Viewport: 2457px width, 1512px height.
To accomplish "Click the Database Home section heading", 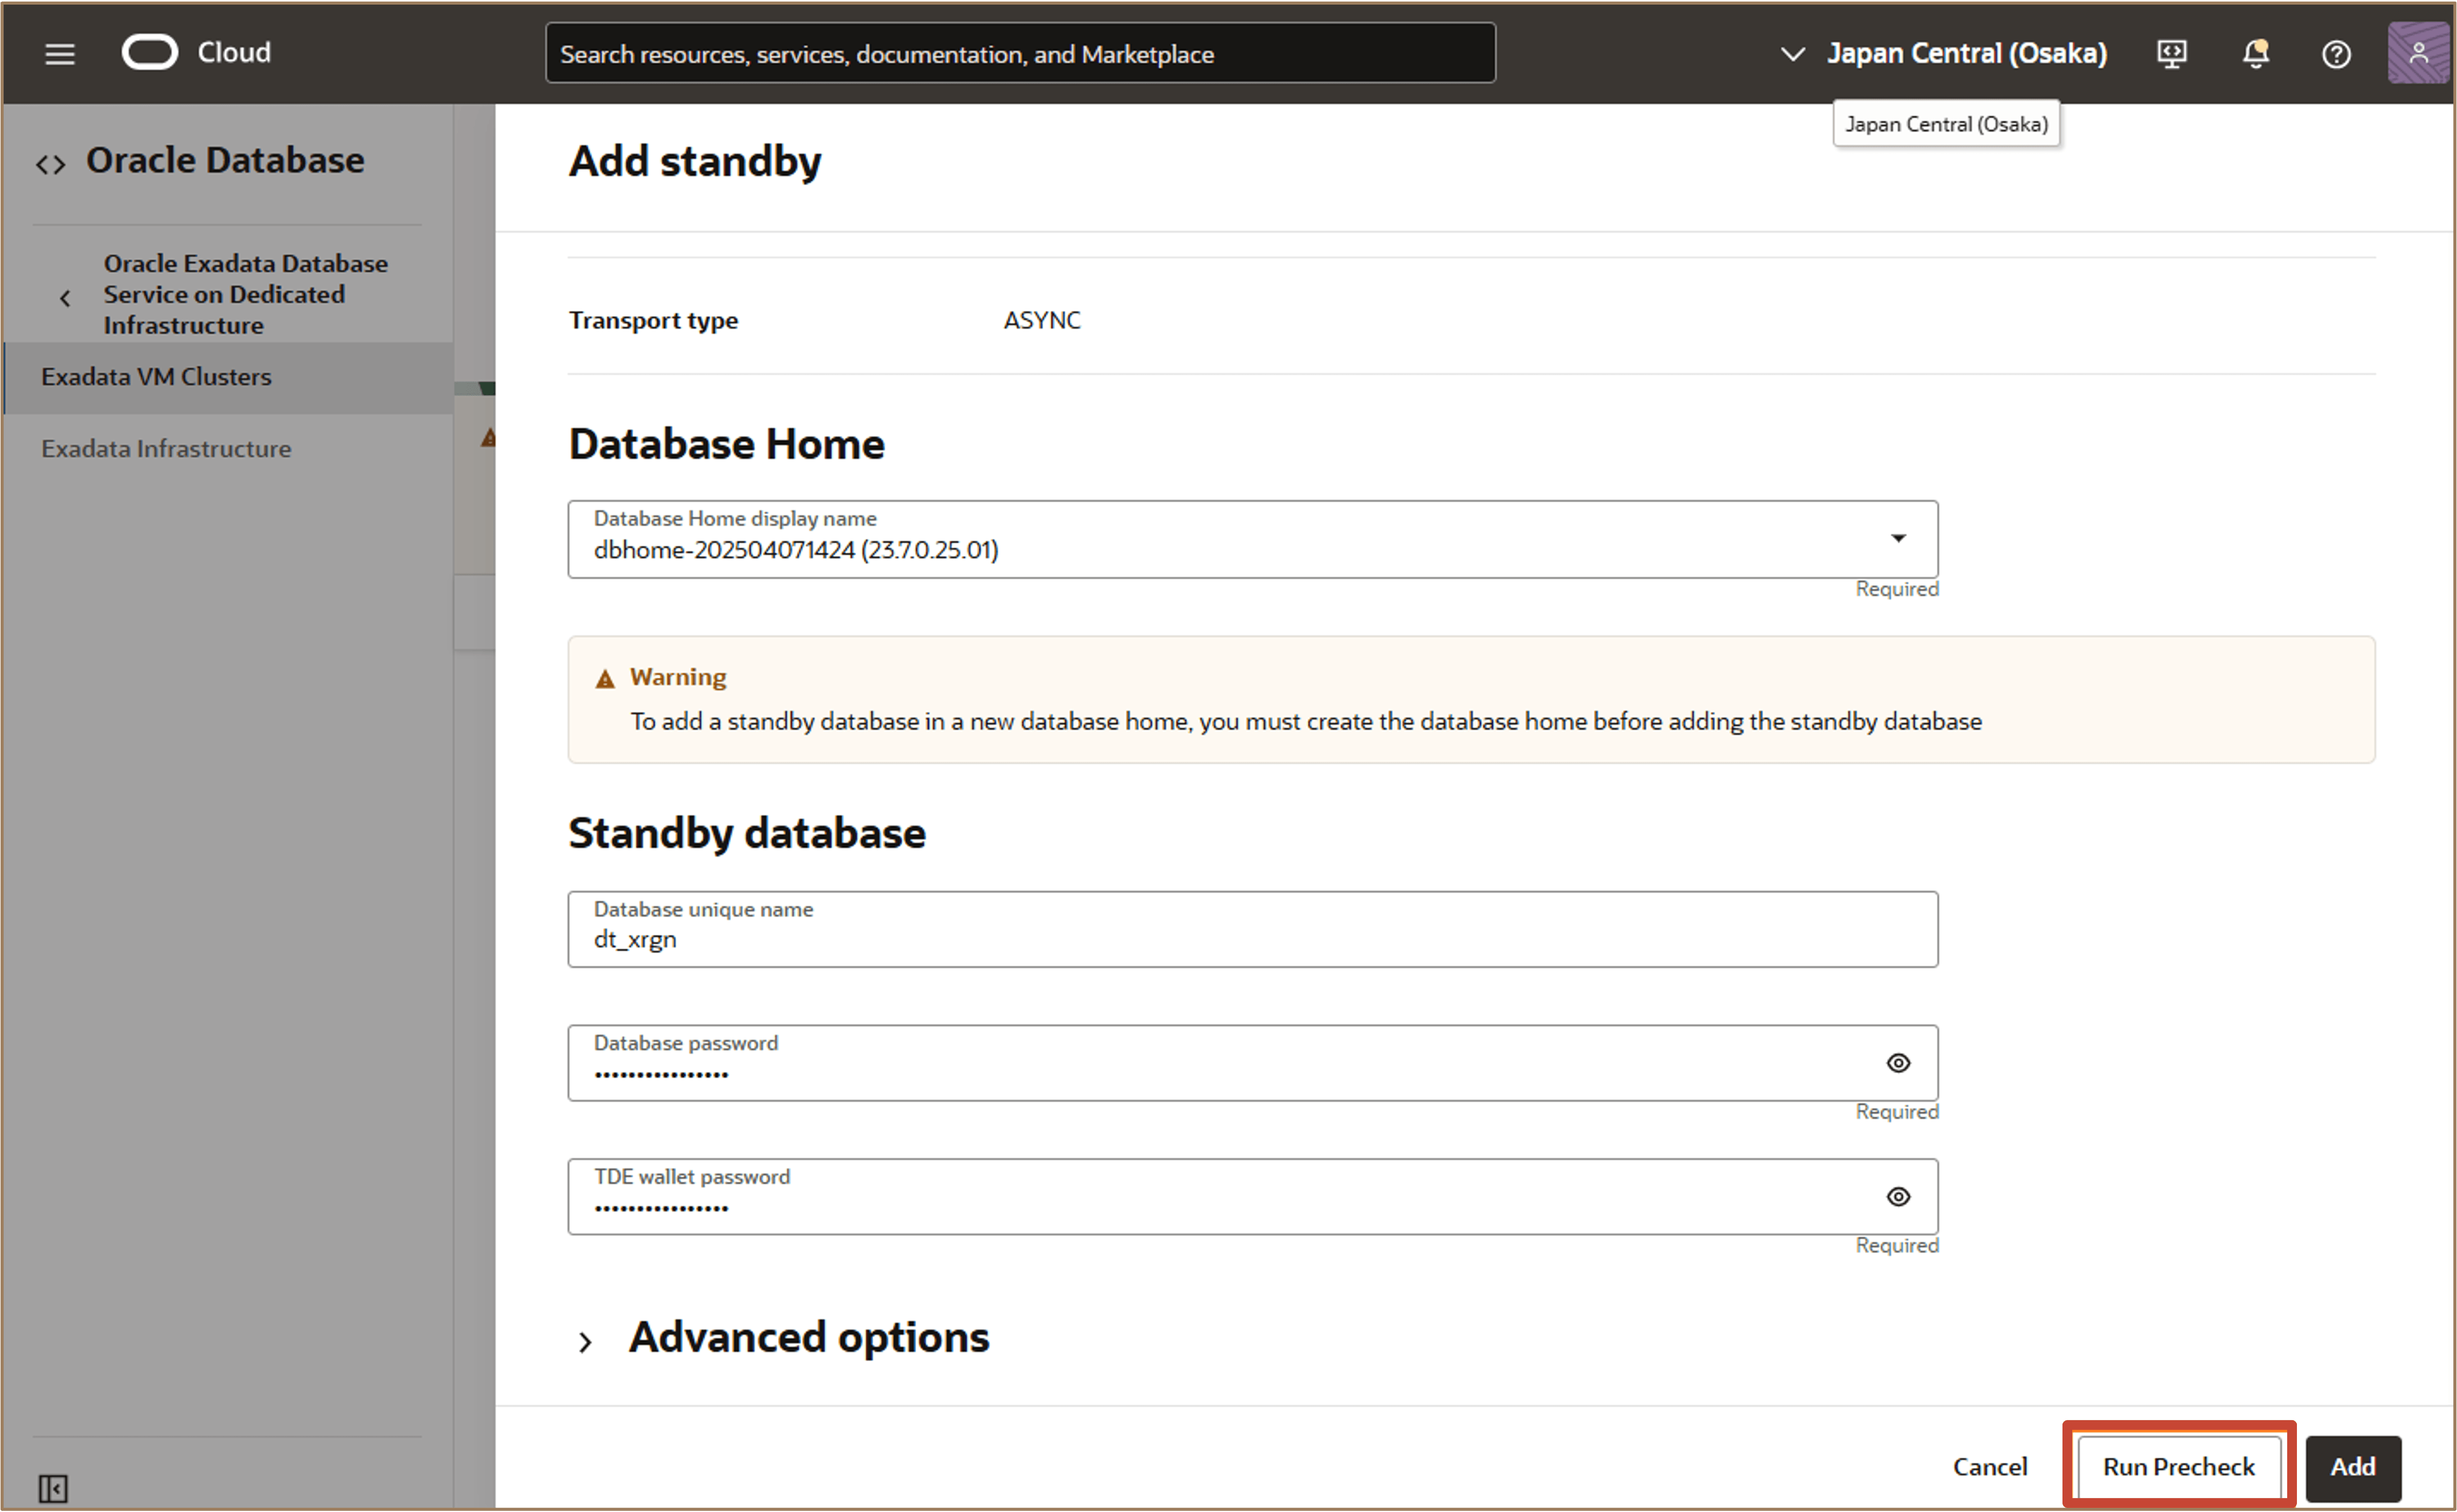I will 727,444.
